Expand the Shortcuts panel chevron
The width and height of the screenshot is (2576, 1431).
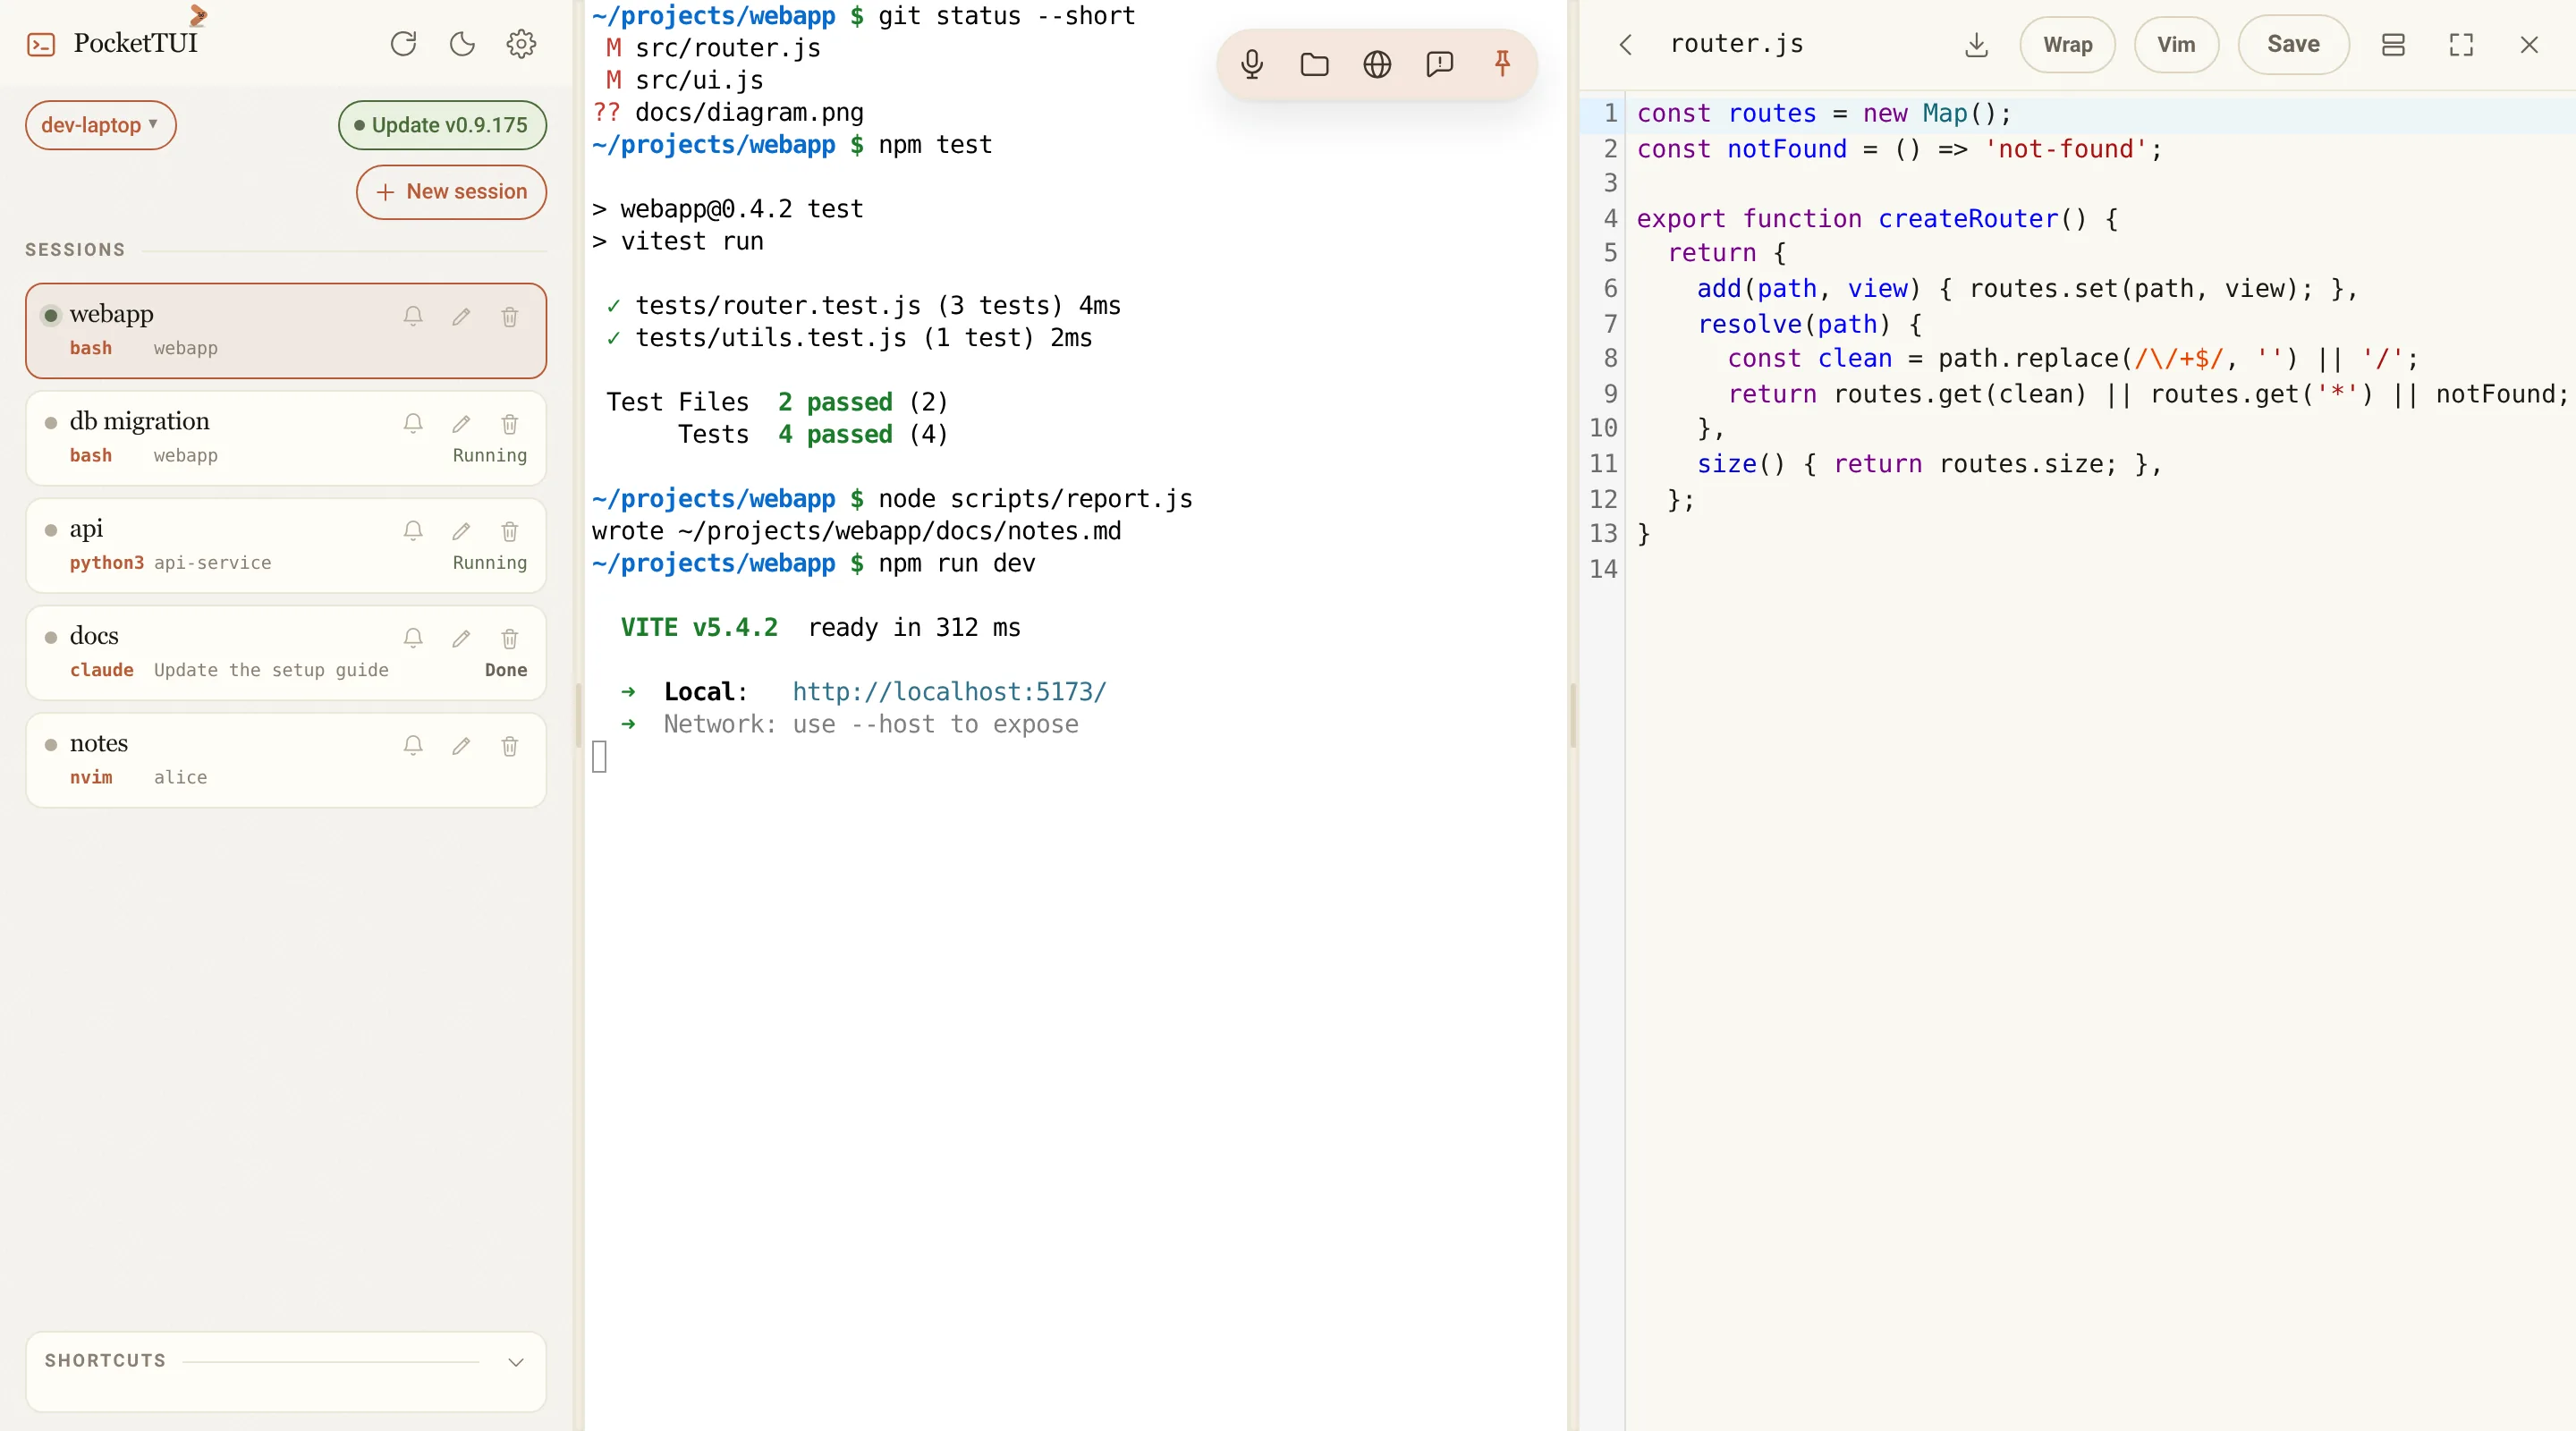[516, 1362]
